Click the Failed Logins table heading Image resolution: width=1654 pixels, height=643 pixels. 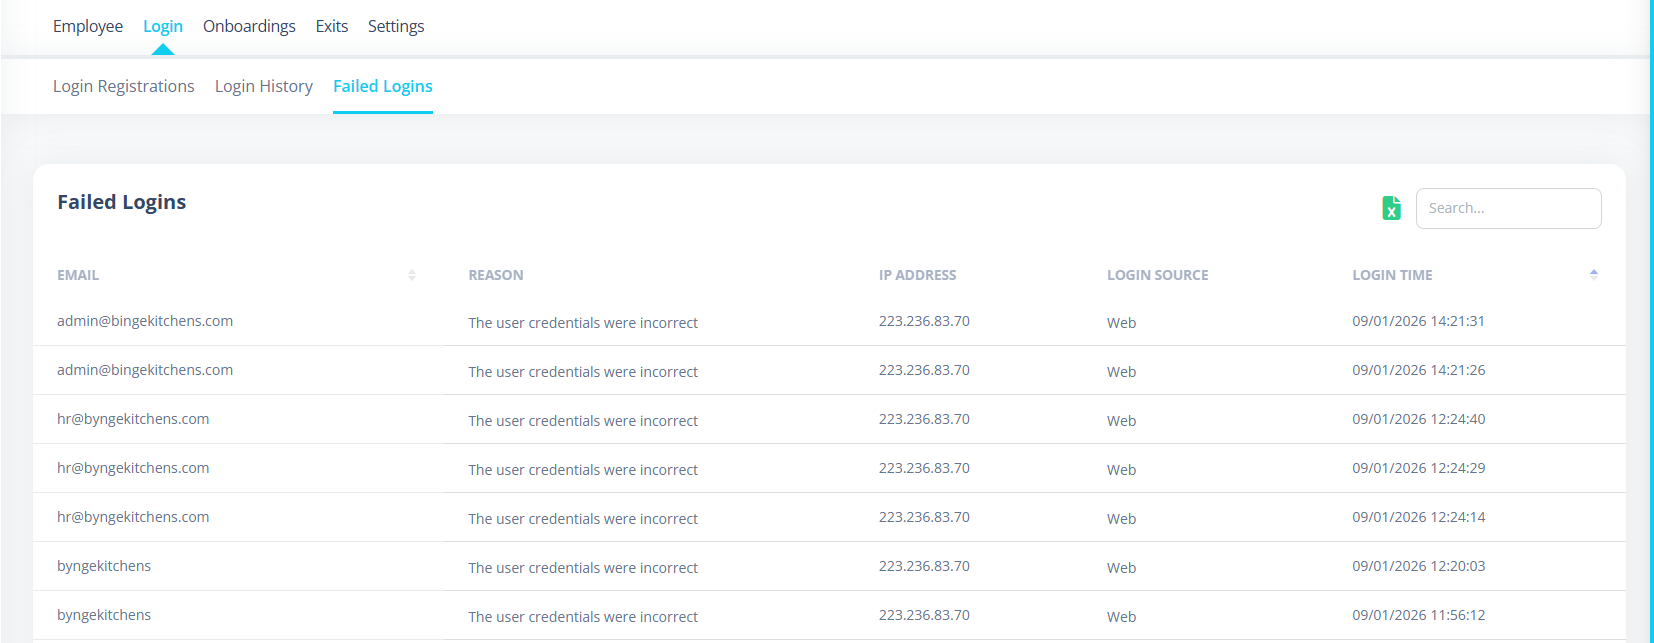tap(122, 202)
